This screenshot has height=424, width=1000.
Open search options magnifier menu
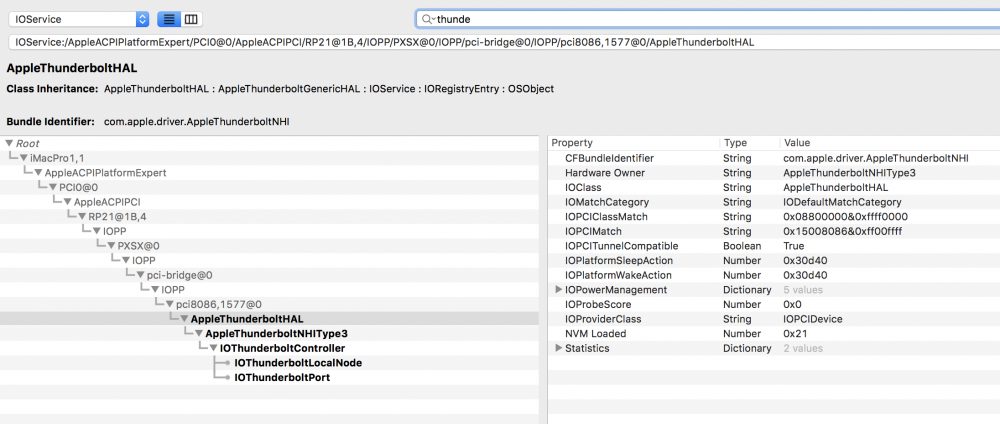click(427, 19)
